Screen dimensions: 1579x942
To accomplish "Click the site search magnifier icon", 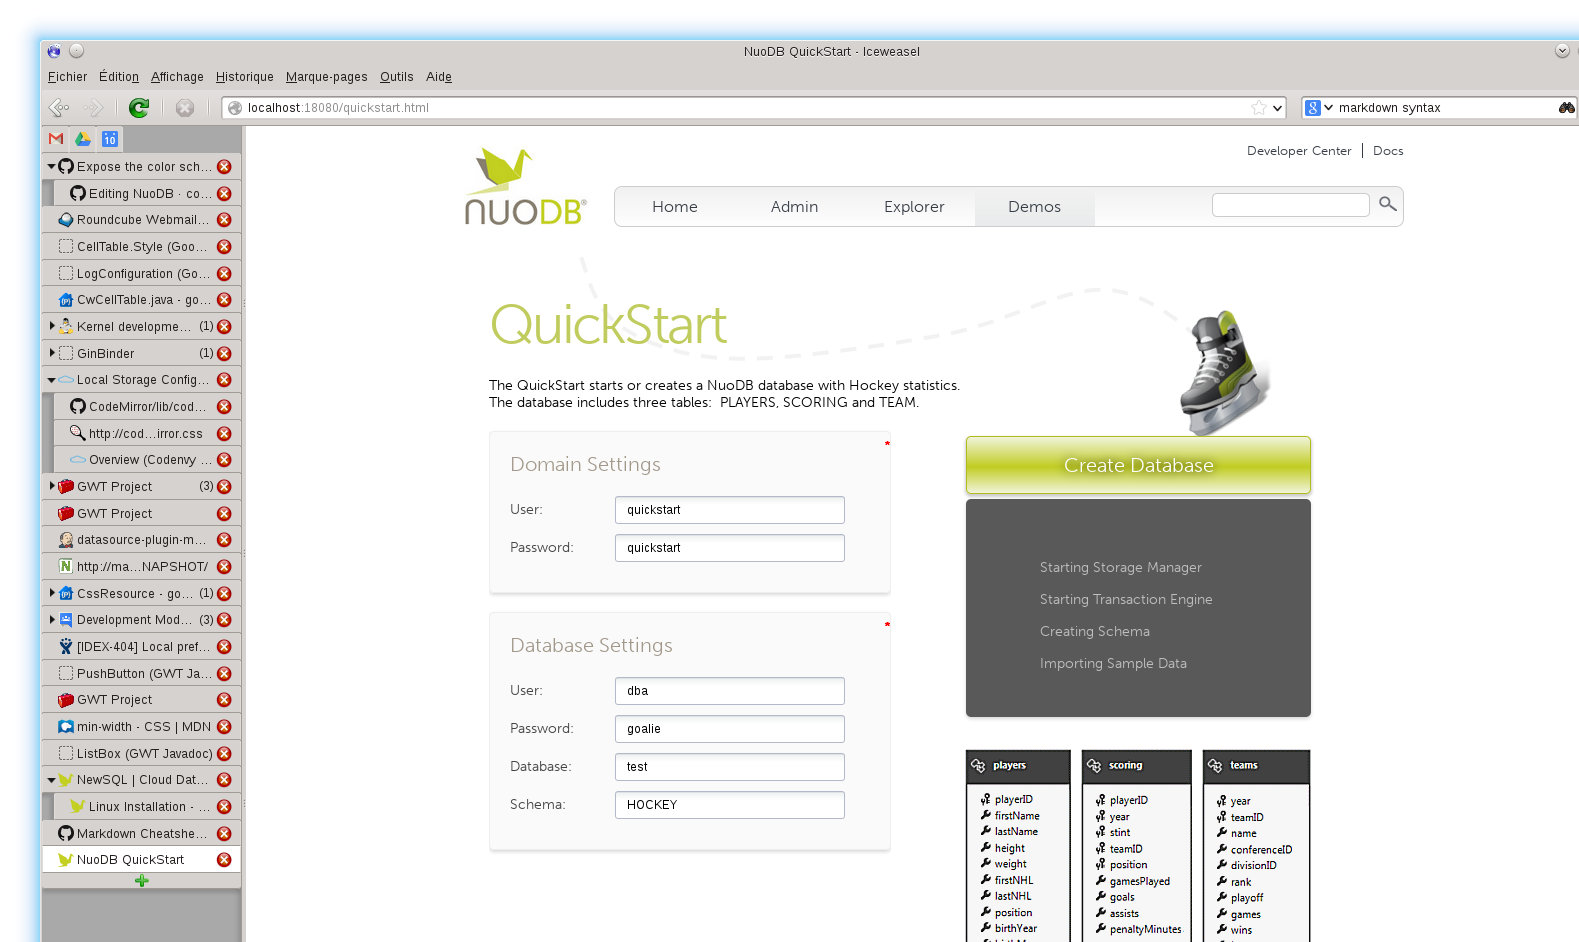I will (1387, 204).
